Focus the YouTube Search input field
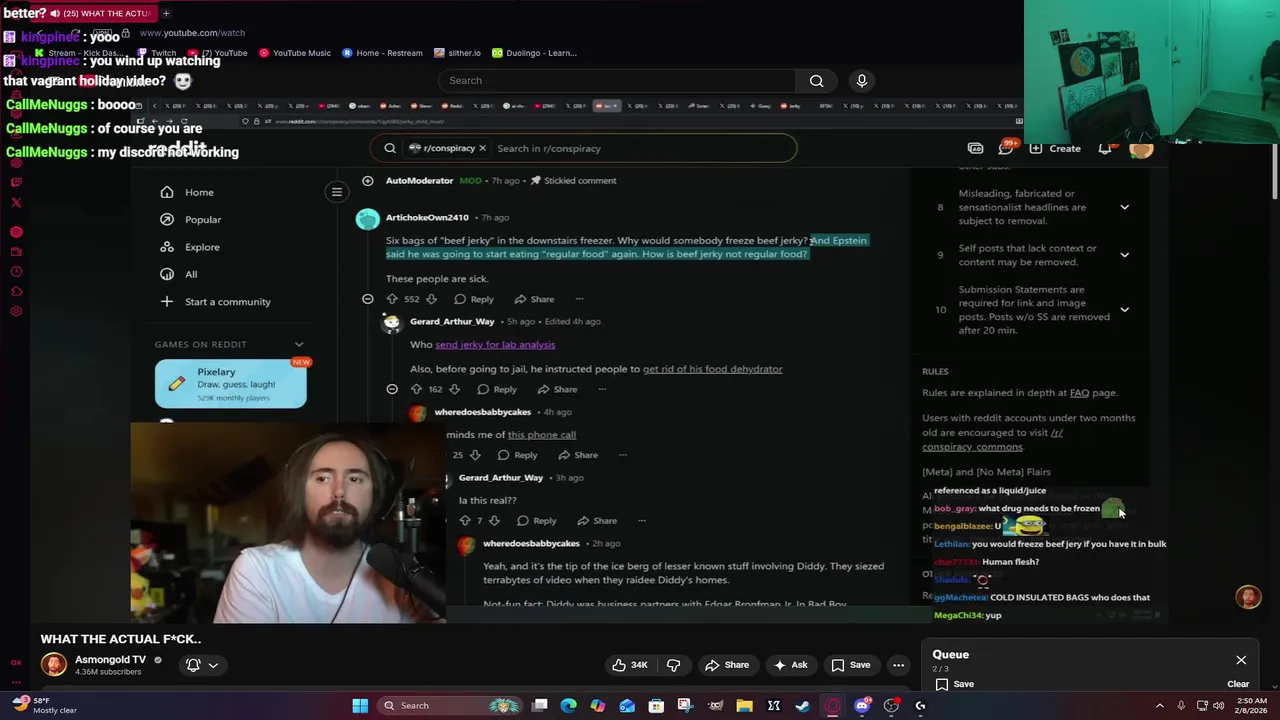 (617, 81)
